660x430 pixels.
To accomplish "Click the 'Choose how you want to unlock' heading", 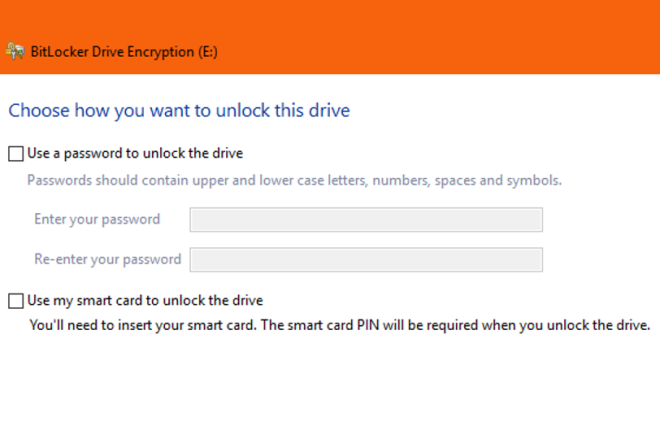I will pyautogui.click(x=179, y=111).
